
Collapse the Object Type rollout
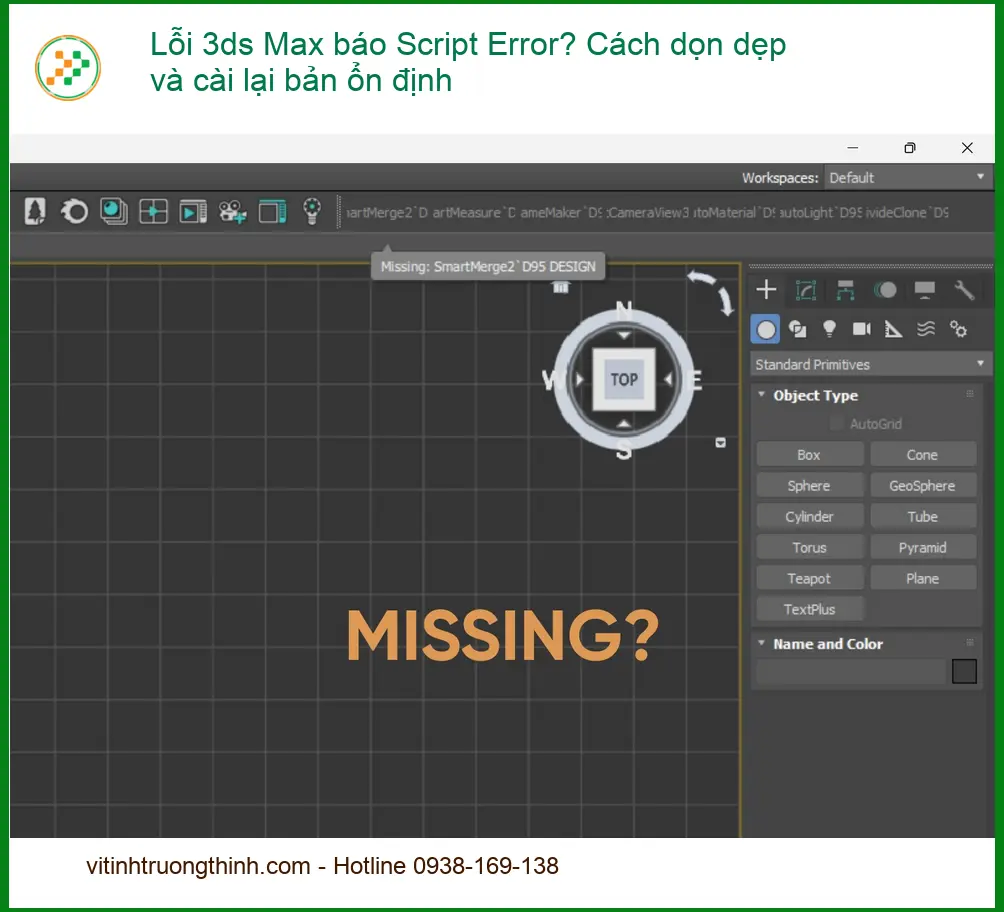(x=761, y=395)
